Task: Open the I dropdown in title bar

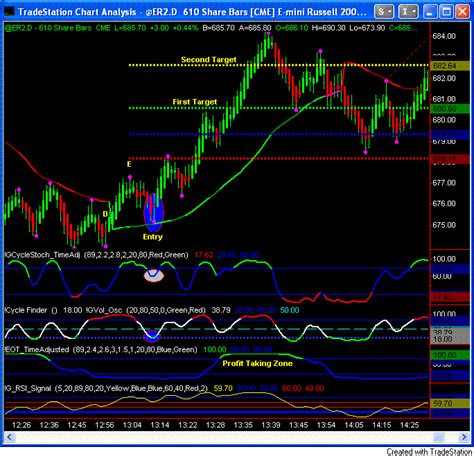Action: click(x=408, y=12)
